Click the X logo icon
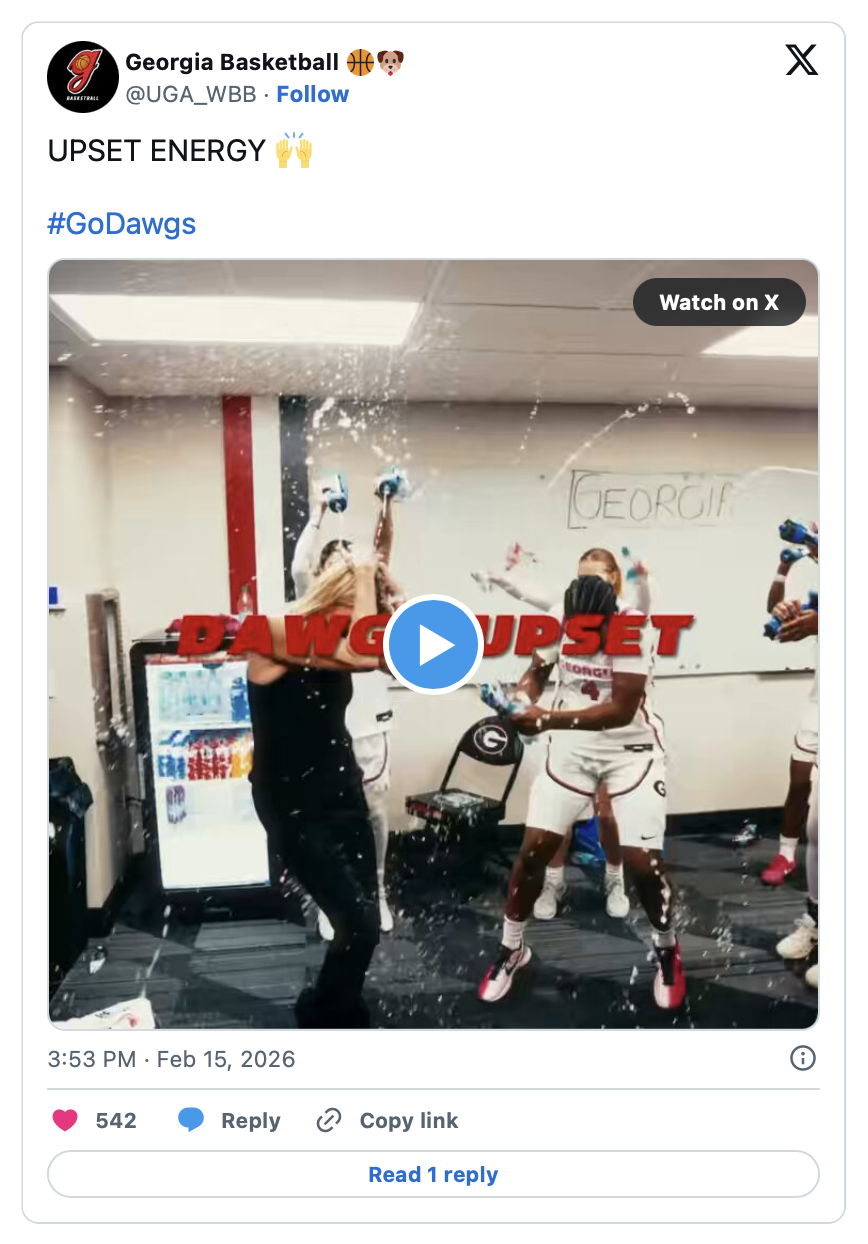 801,62
